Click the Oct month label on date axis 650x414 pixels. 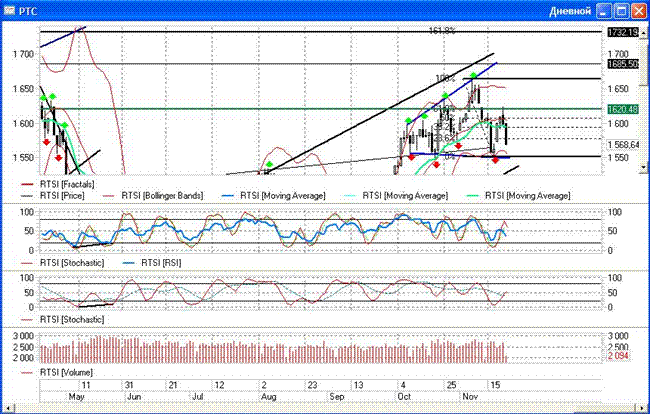[x=404, y=397]
